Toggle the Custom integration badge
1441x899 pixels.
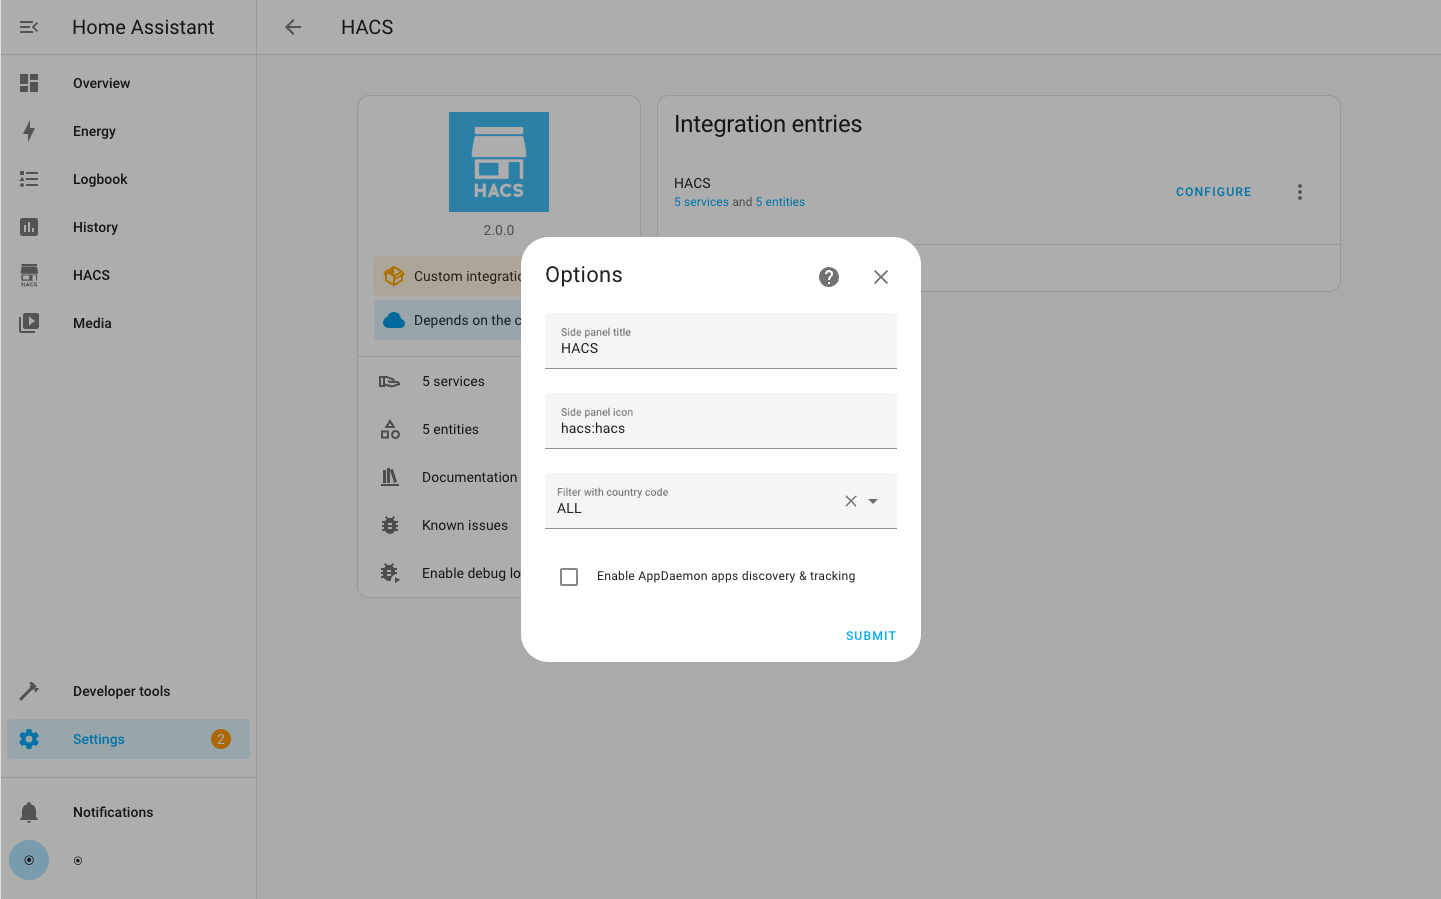450,274
